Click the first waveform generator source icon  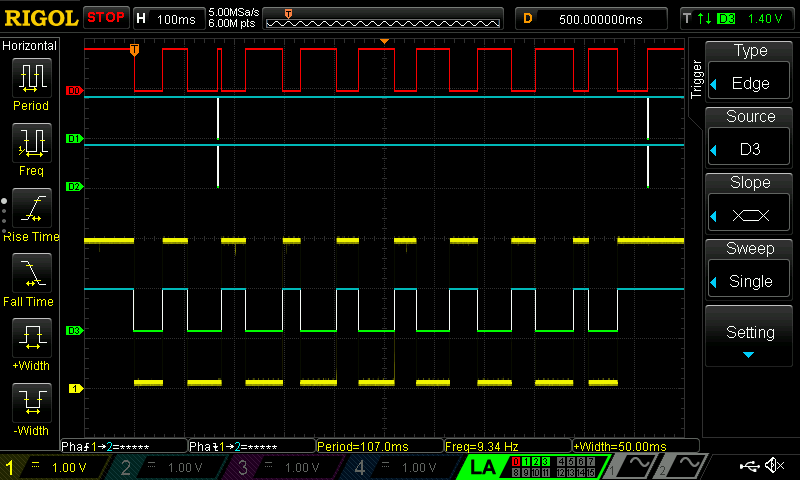coord(633,466)
